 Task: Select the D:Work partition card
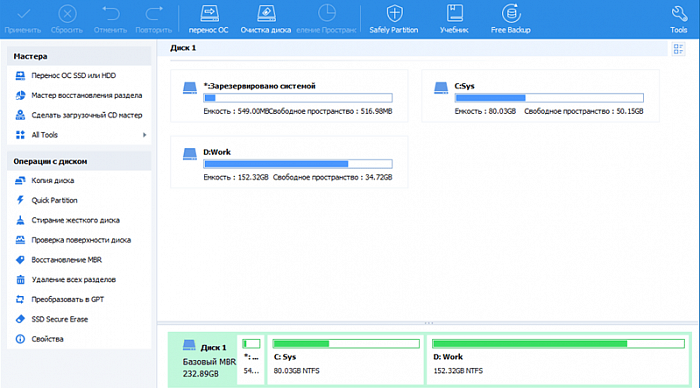coord(289,162)
